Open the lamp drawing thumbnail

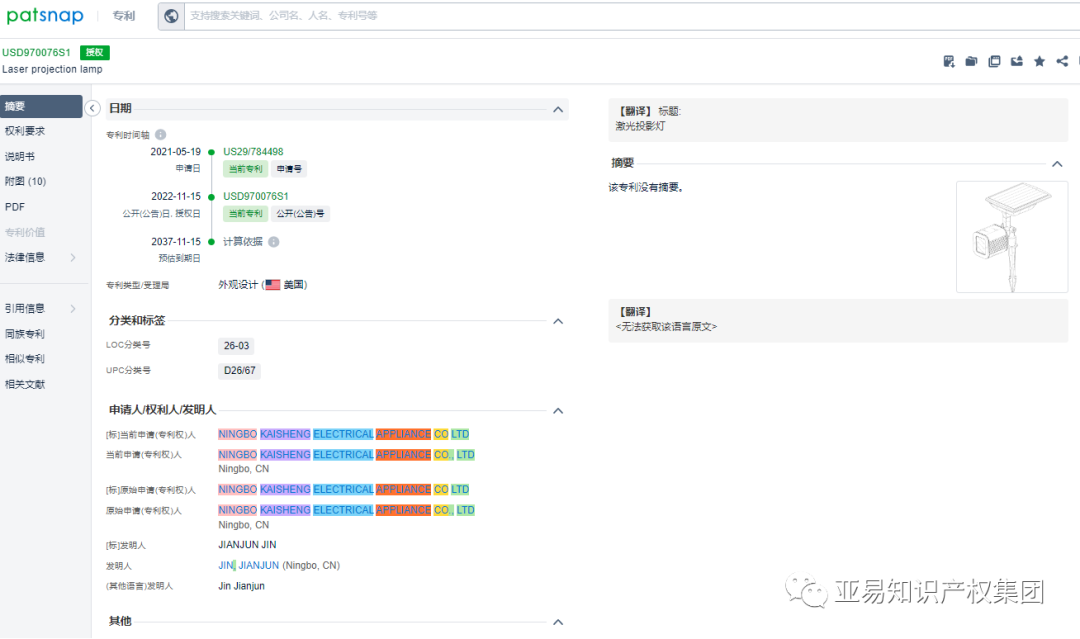[x=1012, y=237]
